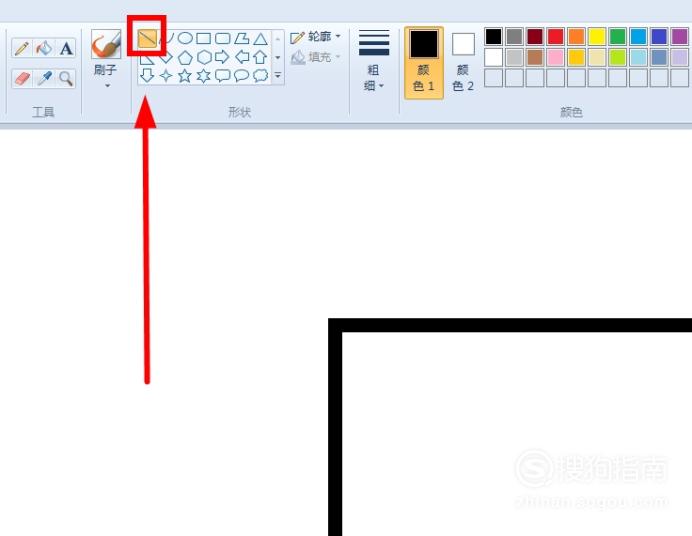Choose the Oval shape
Viewport: 692px width, 536px height.
tap(185, 38)
